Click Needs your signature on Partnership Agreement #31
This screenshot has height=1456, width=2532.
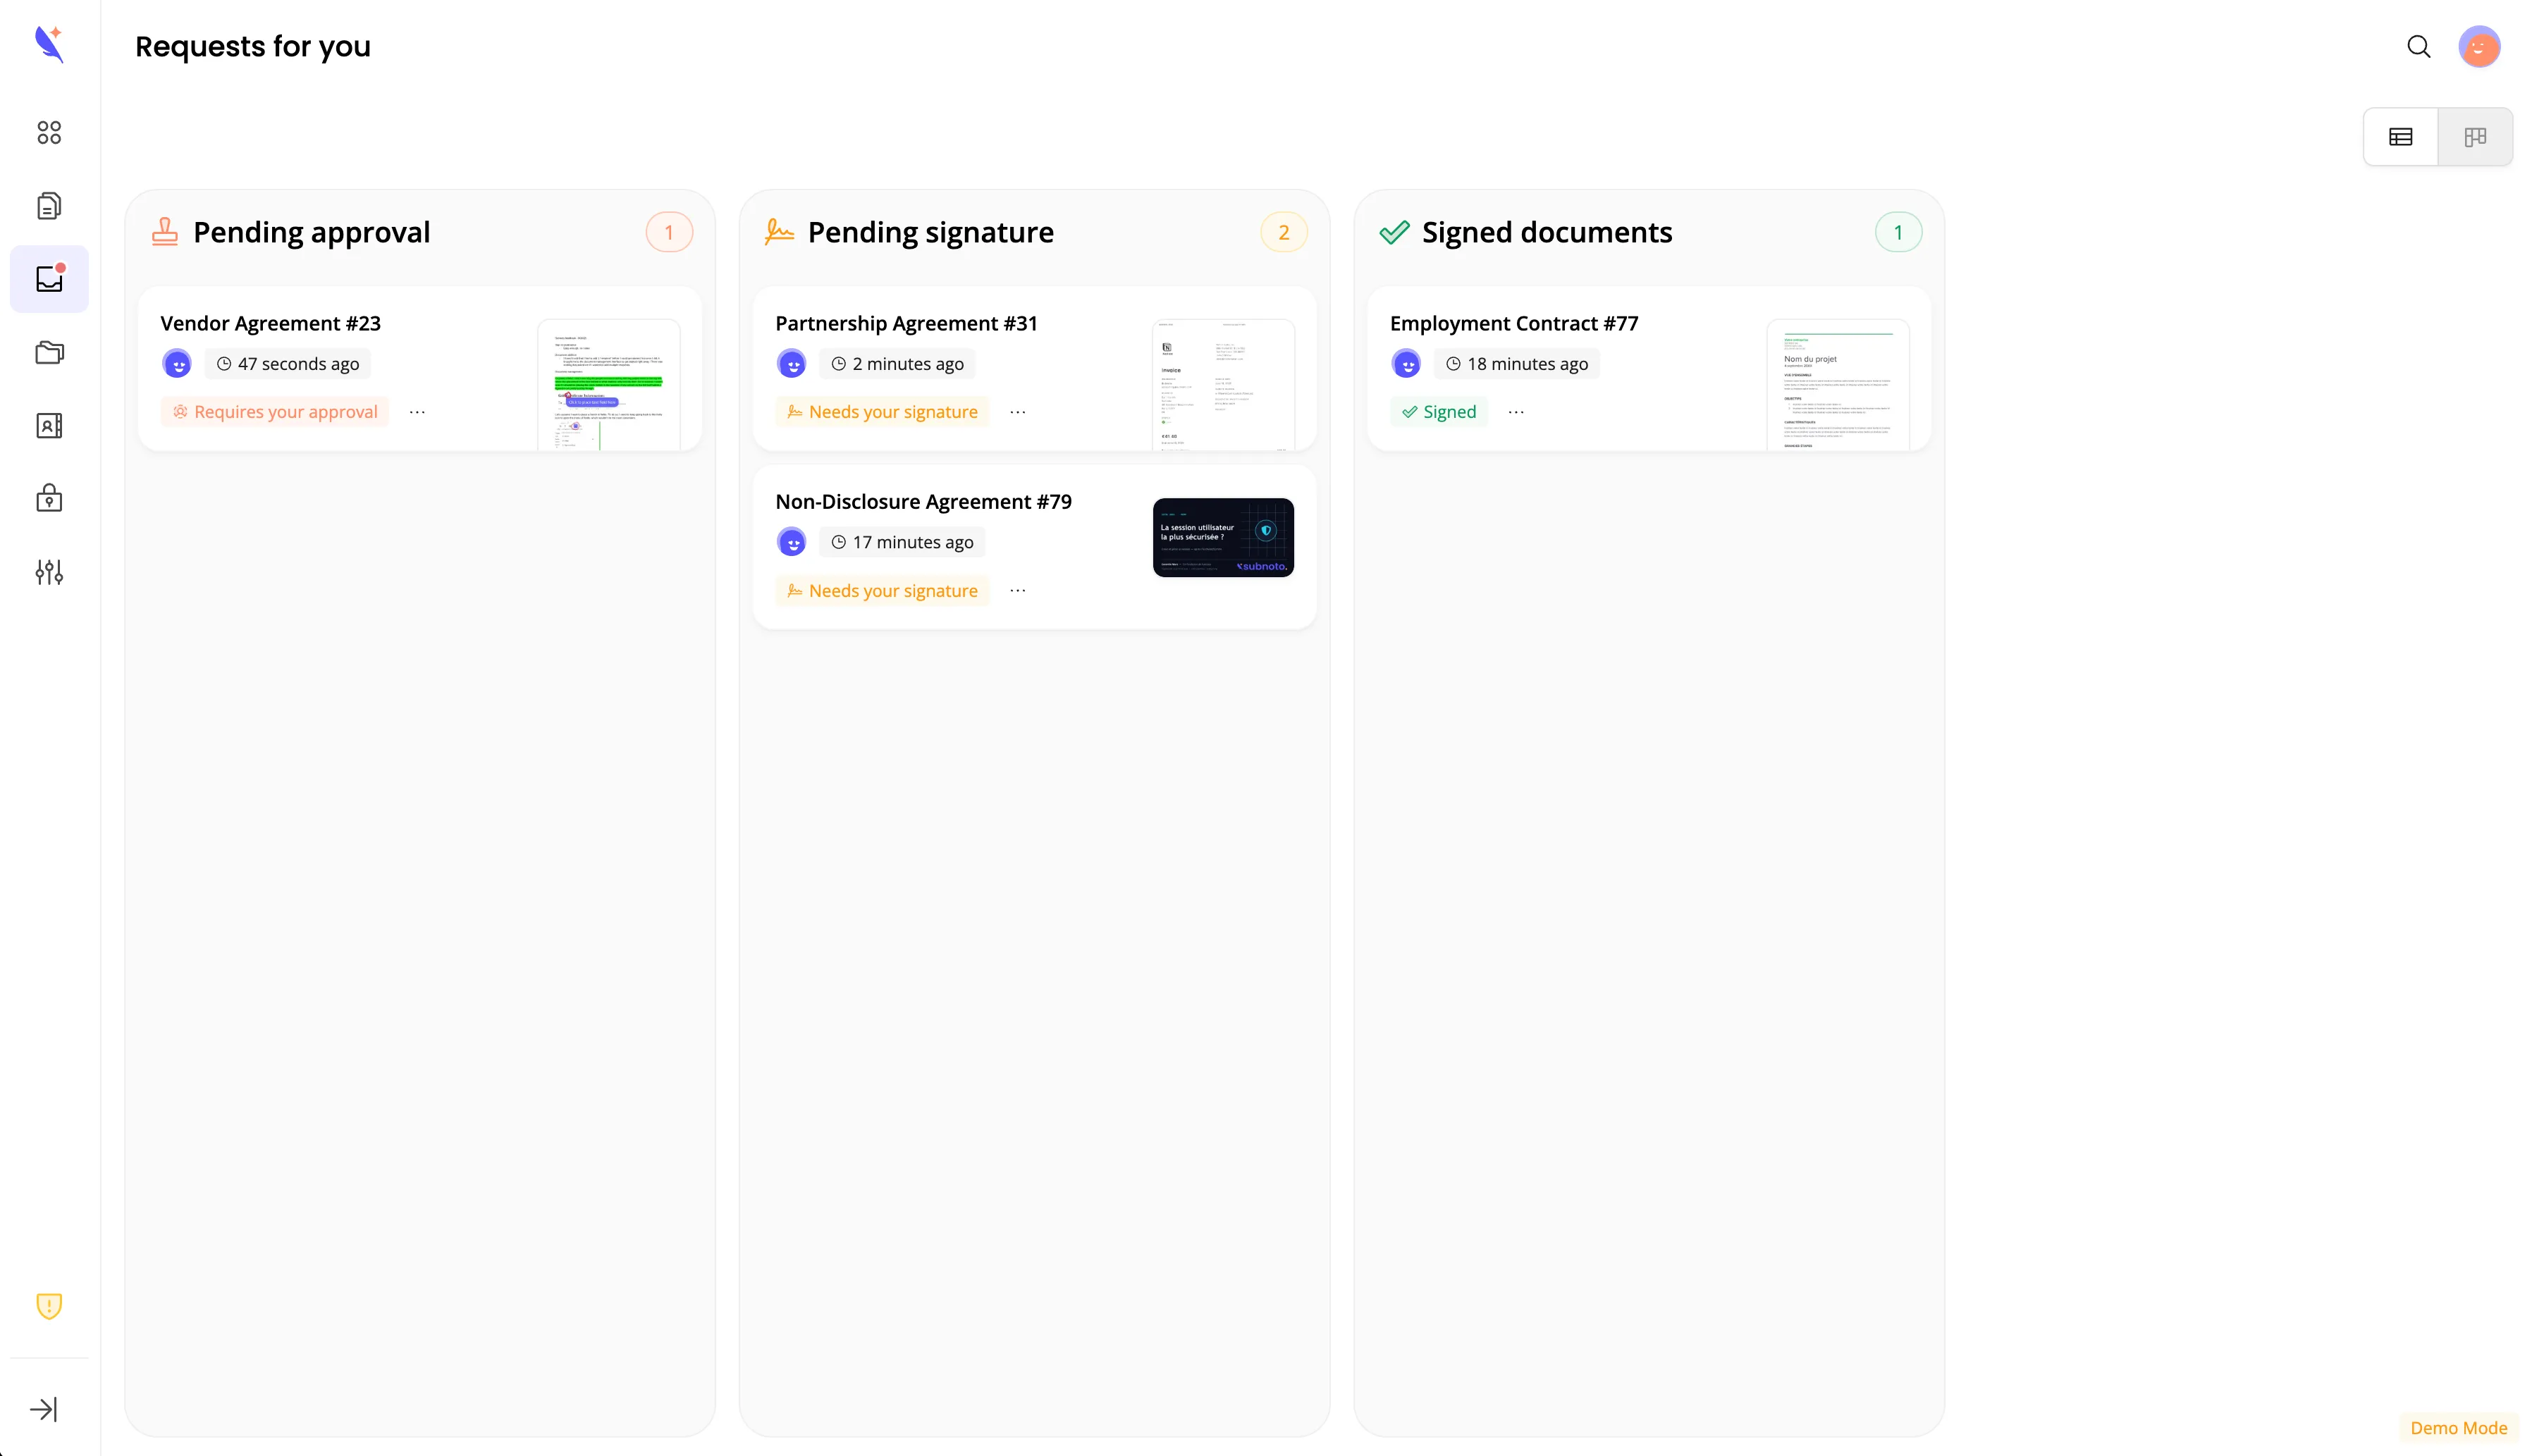click(882, 412)
